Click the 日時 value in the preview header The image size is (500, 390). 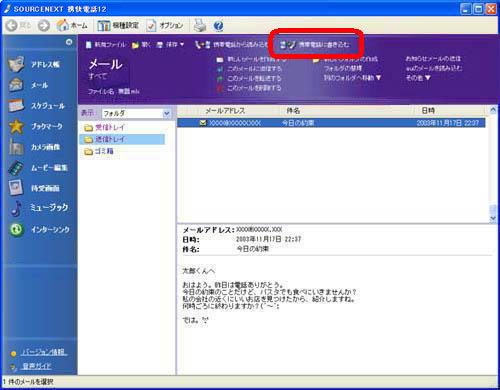click(269, 239)
